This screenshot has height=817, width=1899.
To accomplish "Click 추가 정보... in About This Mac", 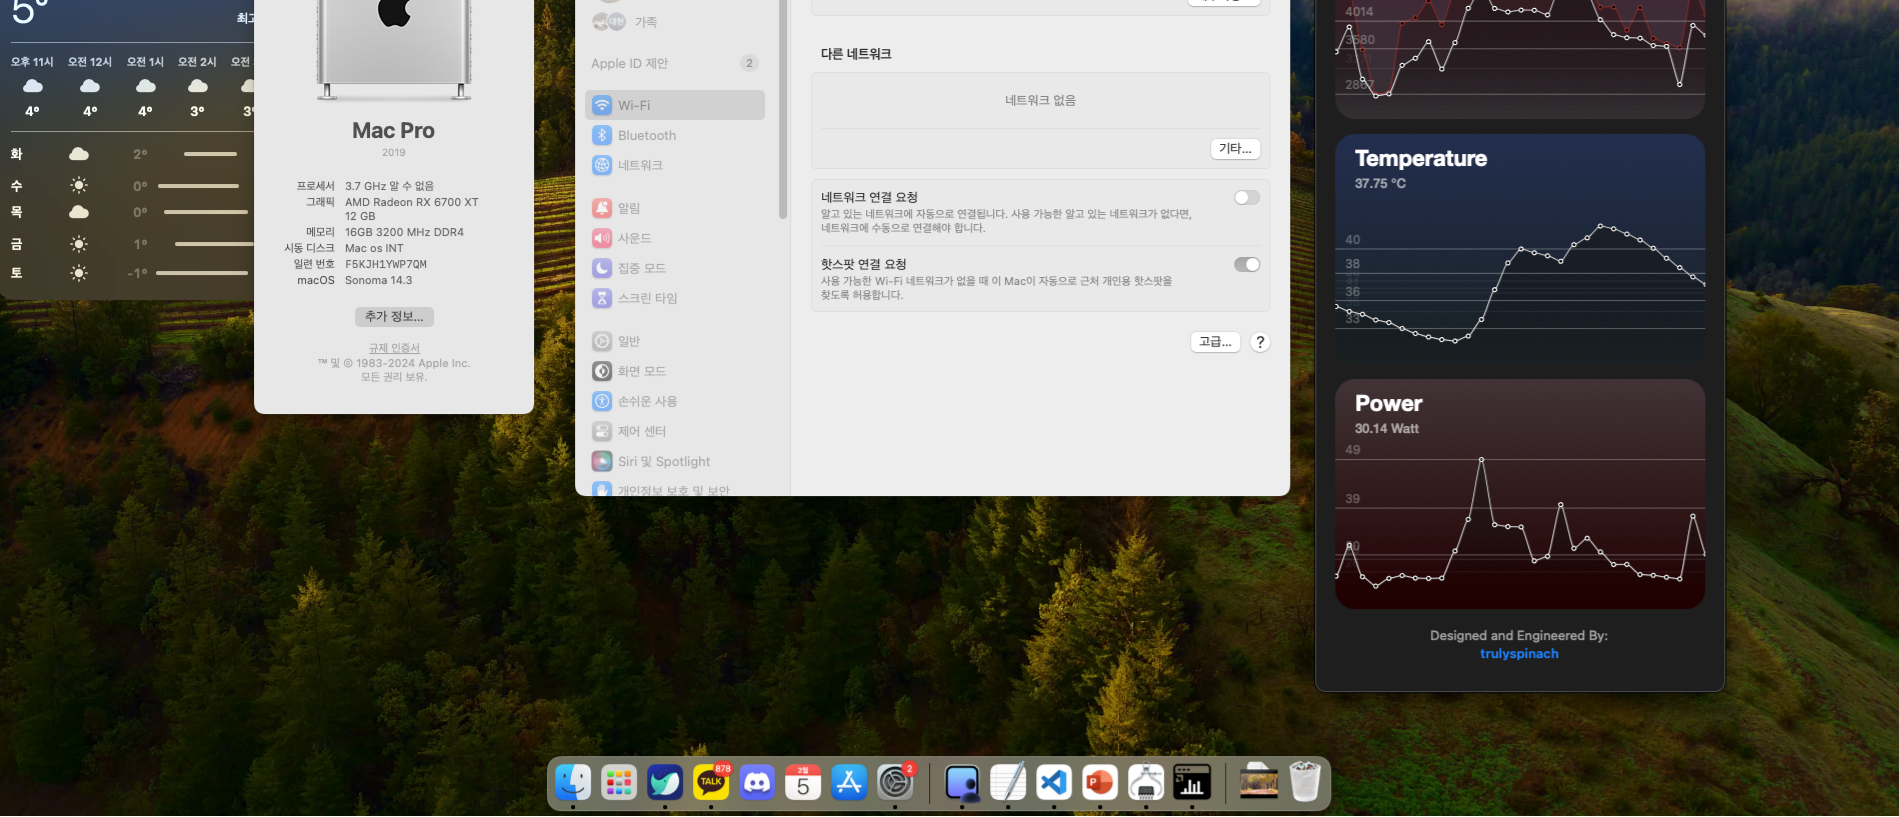I will click(394, 316).
